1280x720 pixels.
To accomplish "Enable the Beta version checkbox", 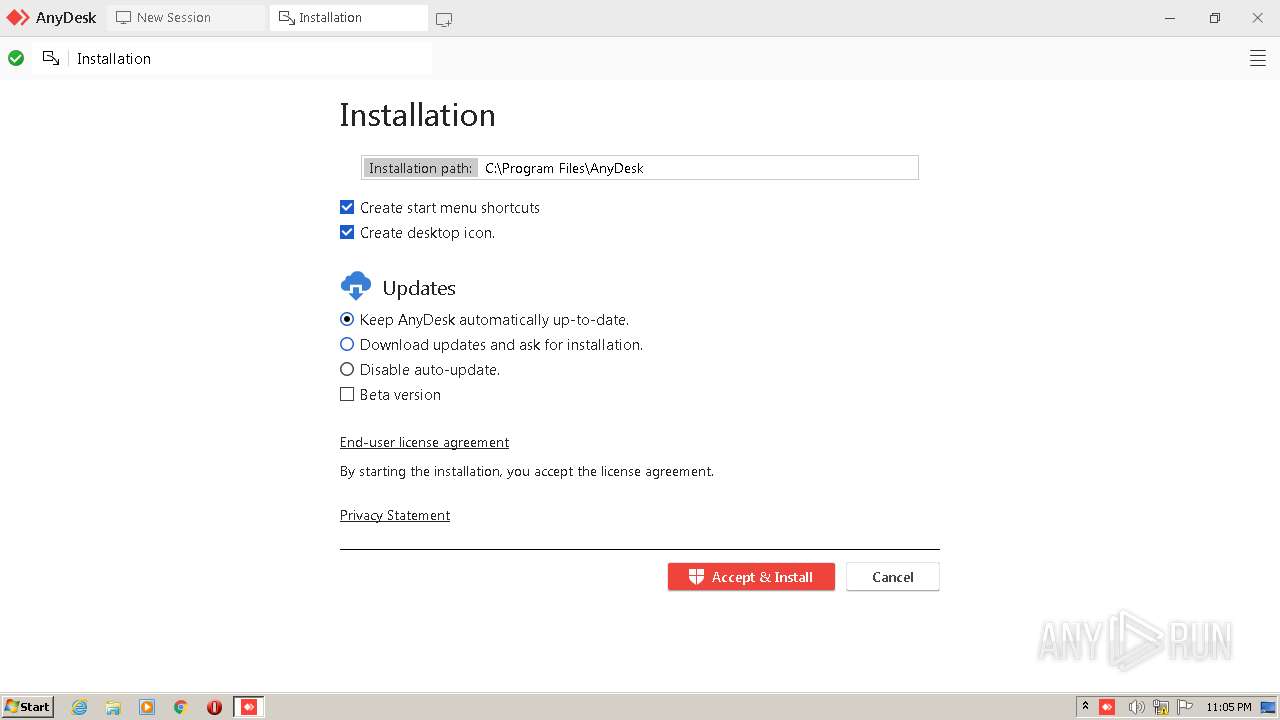I will point(347,394).
